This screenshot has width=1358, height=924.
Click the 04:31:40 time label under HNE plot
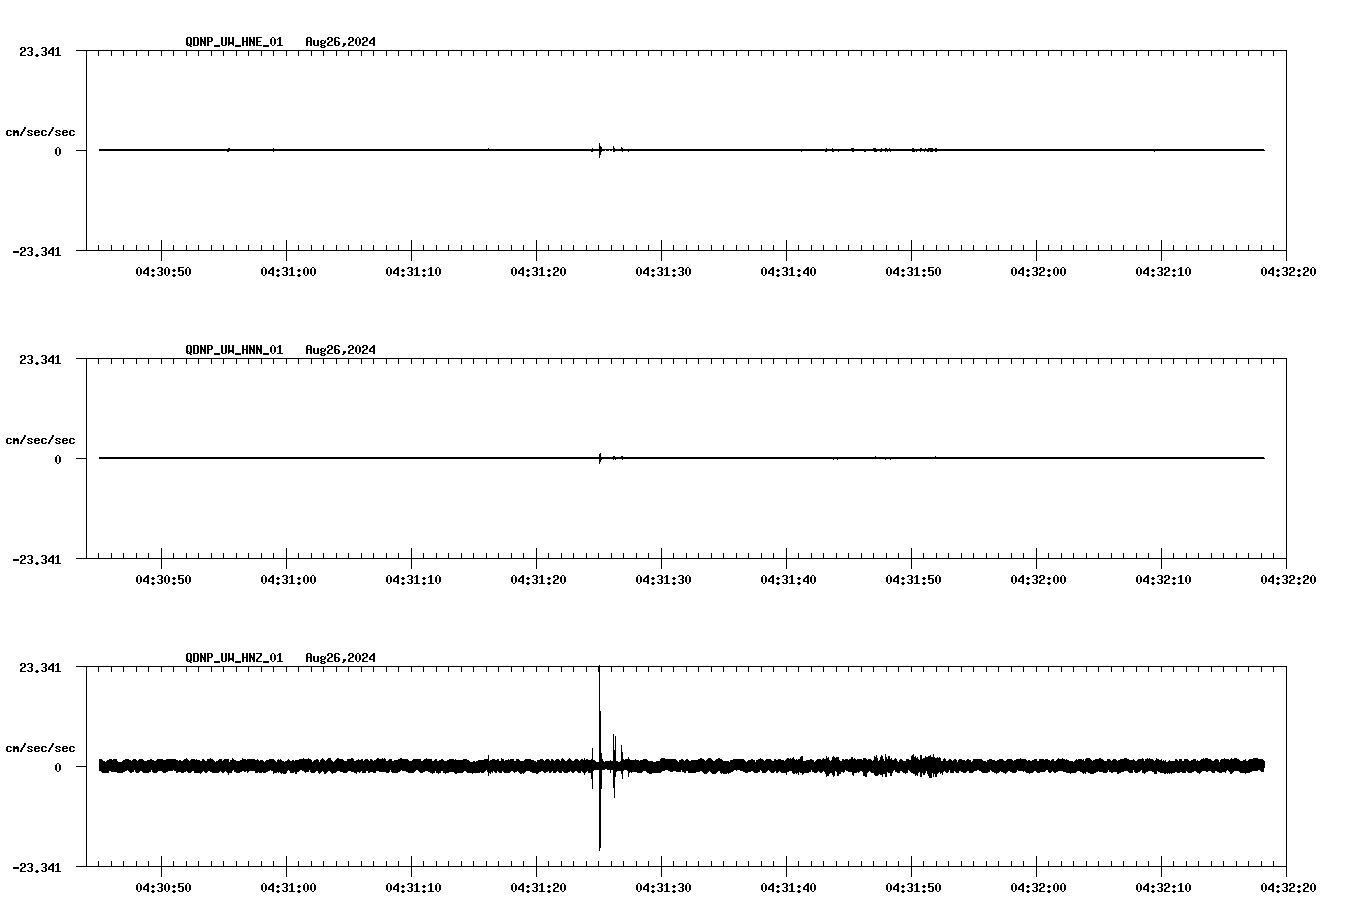coord(788,272)
